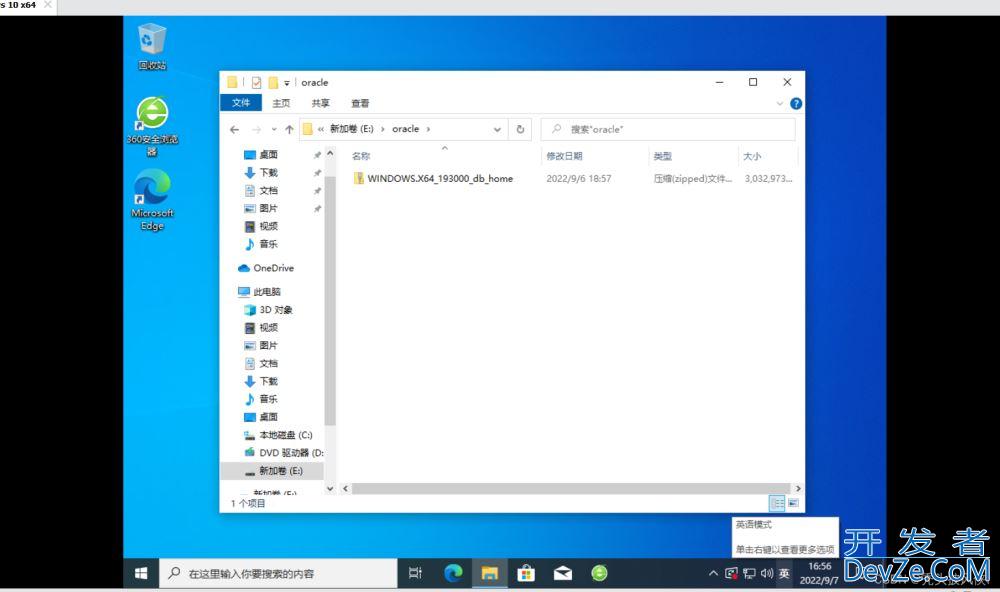Click the taskbar search box
This screenshot has height=592, width=1000.
[x=278, y=573]
